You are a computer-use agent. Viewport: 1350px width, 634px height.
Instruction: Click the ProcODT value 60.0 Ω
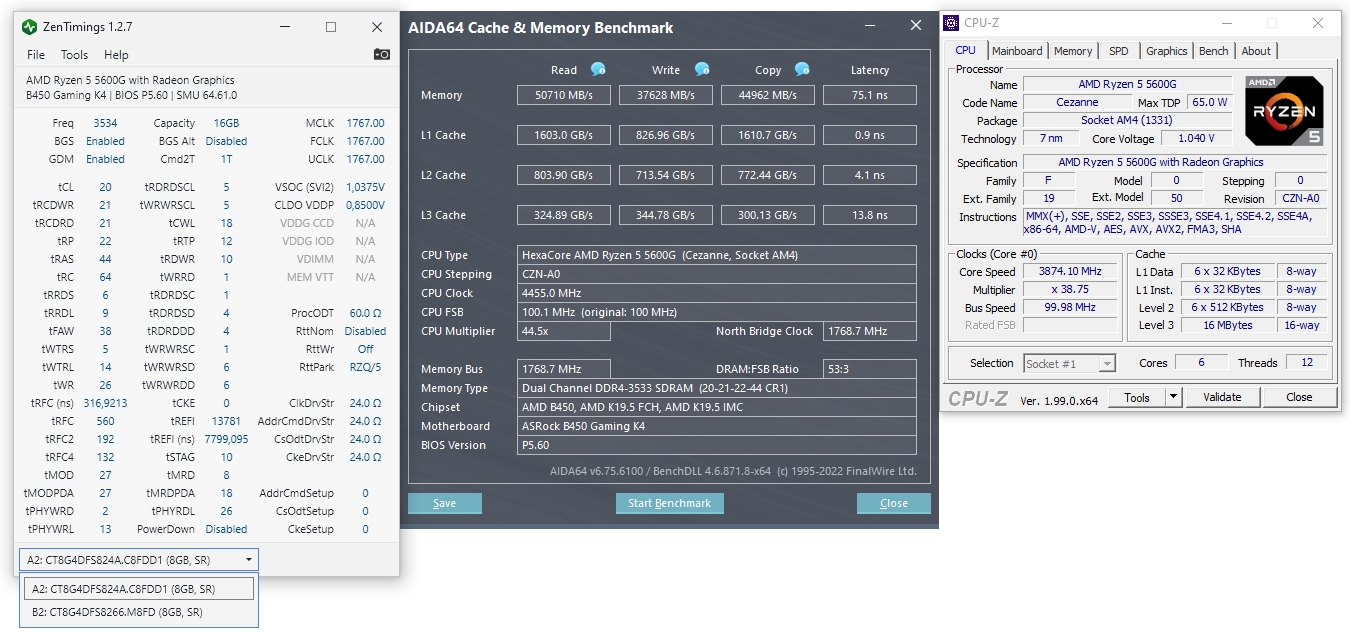tap(365, 313)
